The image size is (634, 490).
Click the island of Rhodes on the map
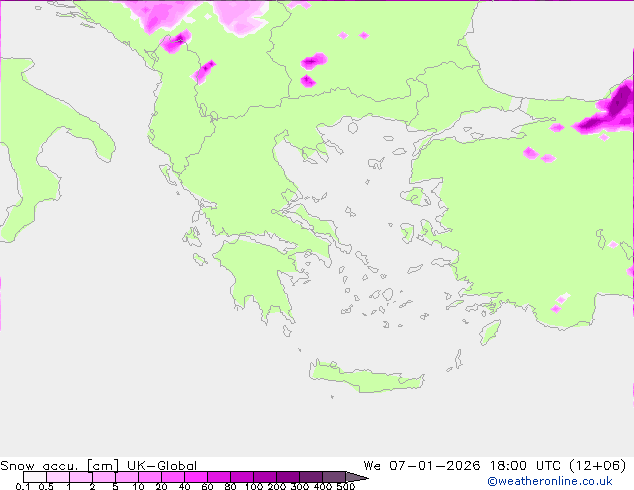click(490, 332)
